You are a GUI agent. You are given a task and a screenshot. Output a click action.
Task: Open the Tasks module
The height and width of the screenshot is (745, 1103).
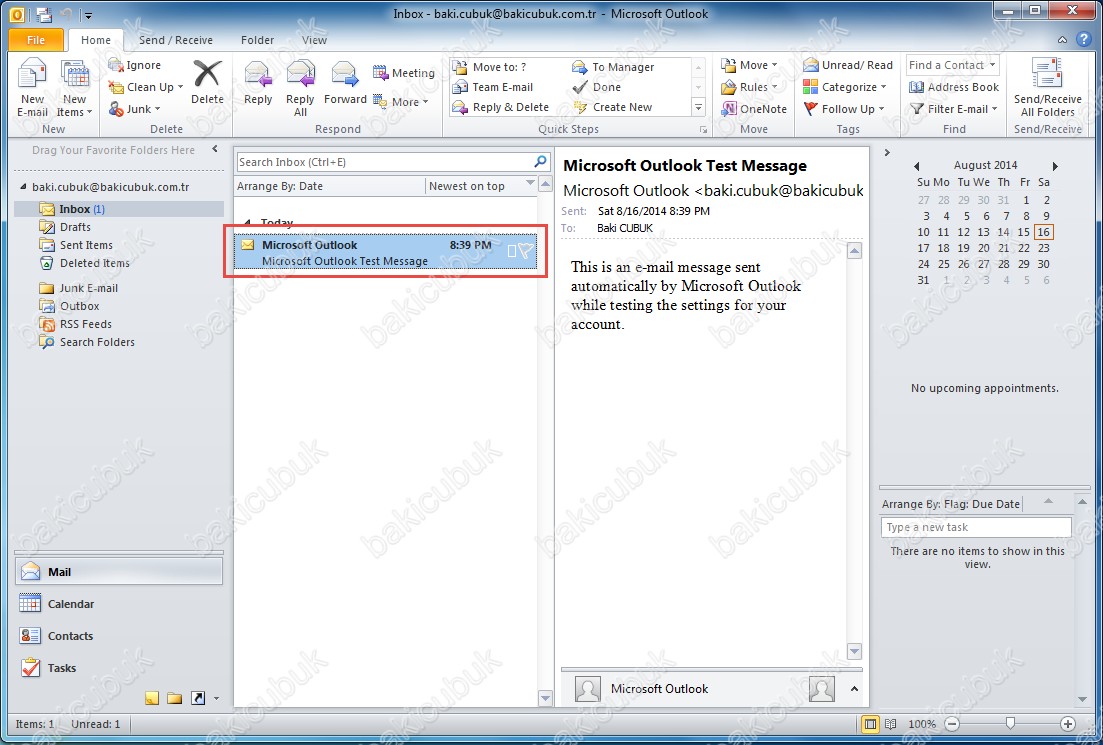click(118, 668)
